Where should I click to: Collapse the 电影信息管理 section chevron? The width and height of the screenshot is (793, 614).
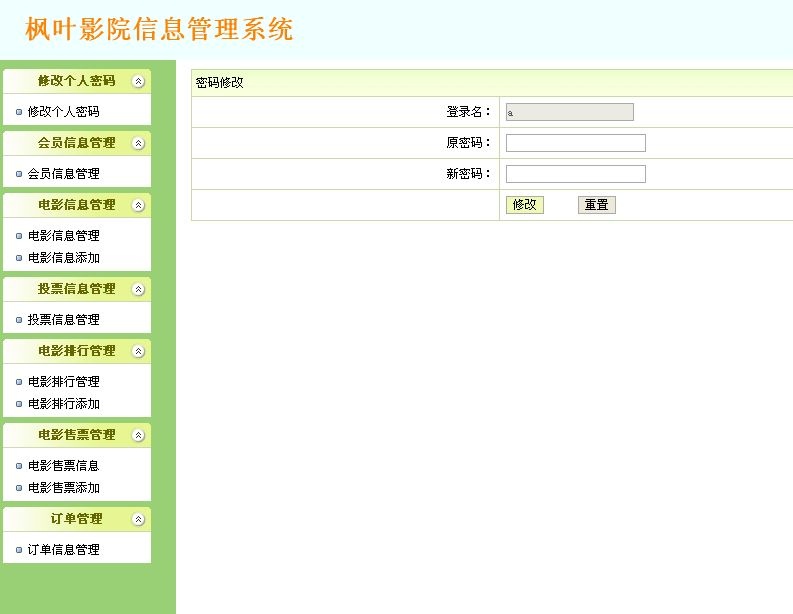[x=138, y=205]
